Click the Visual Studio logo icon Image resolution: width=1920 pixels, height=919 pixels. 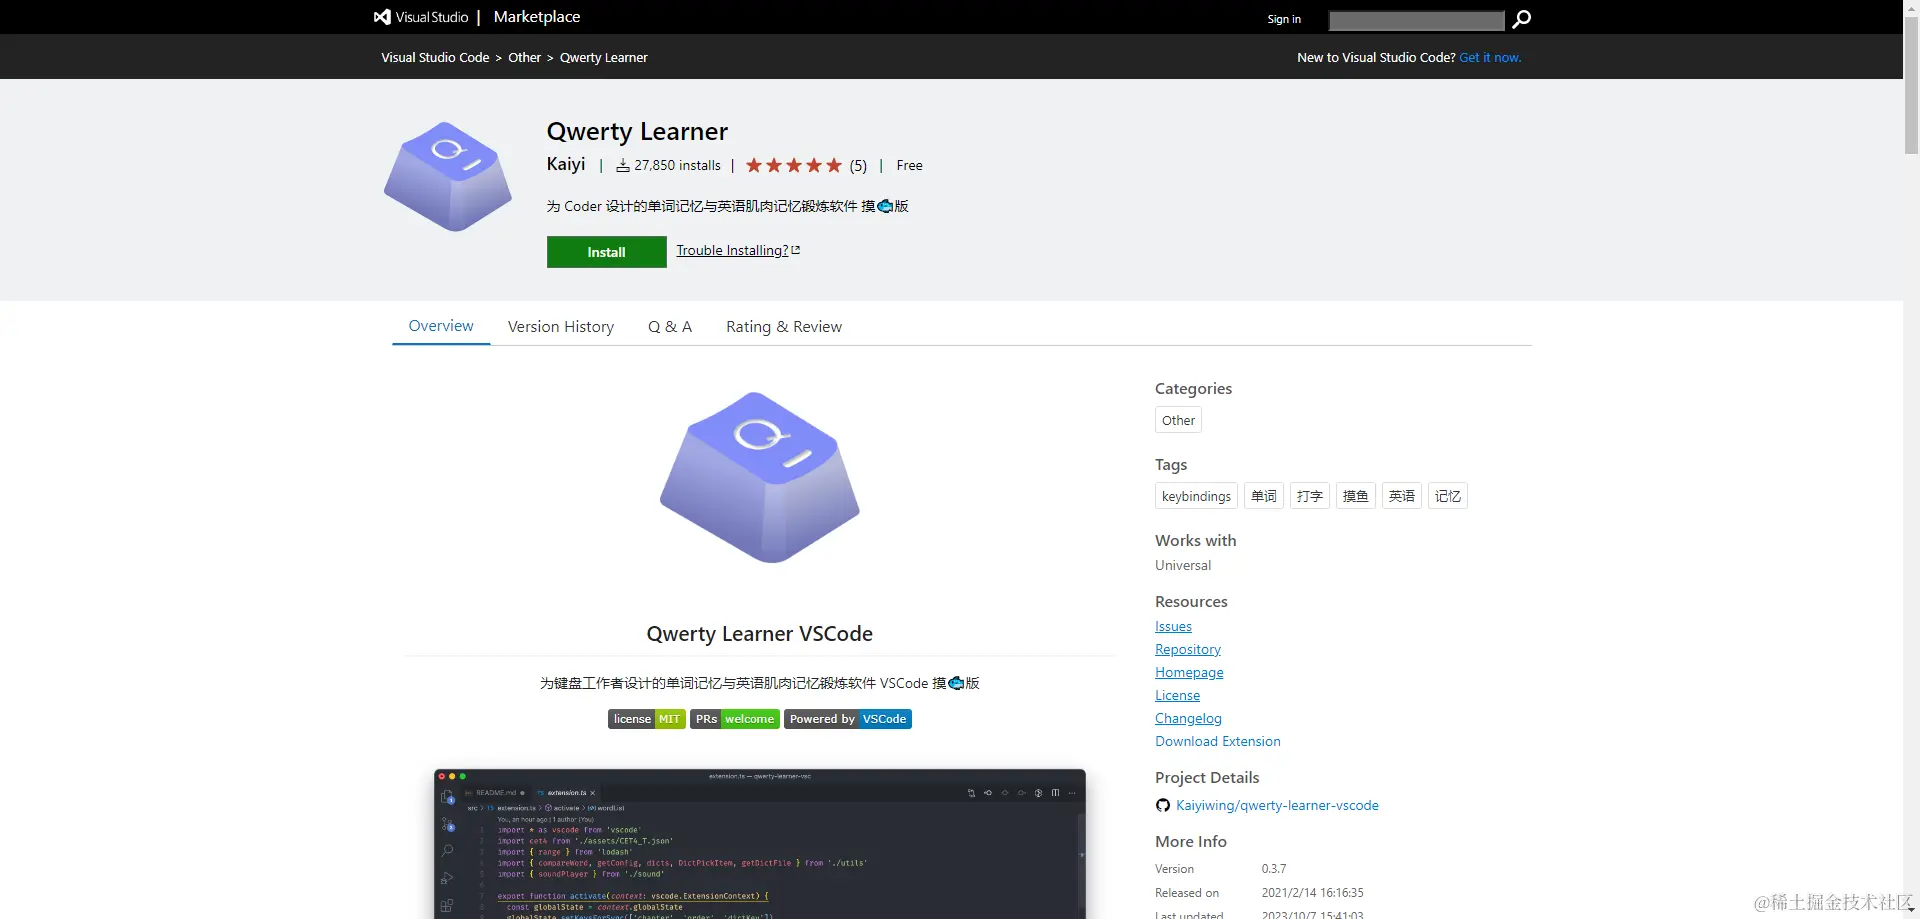(382, 17)
